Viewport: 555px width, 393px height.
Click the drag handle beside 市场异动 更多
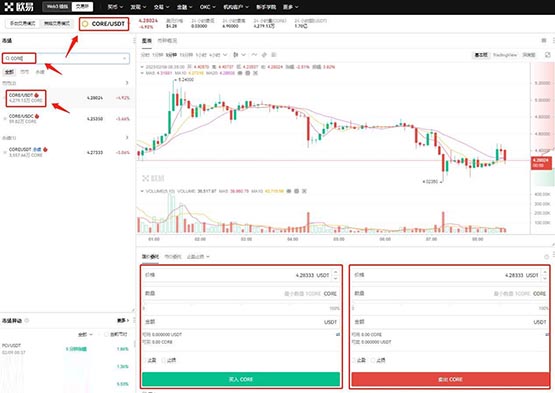[135, 320]
